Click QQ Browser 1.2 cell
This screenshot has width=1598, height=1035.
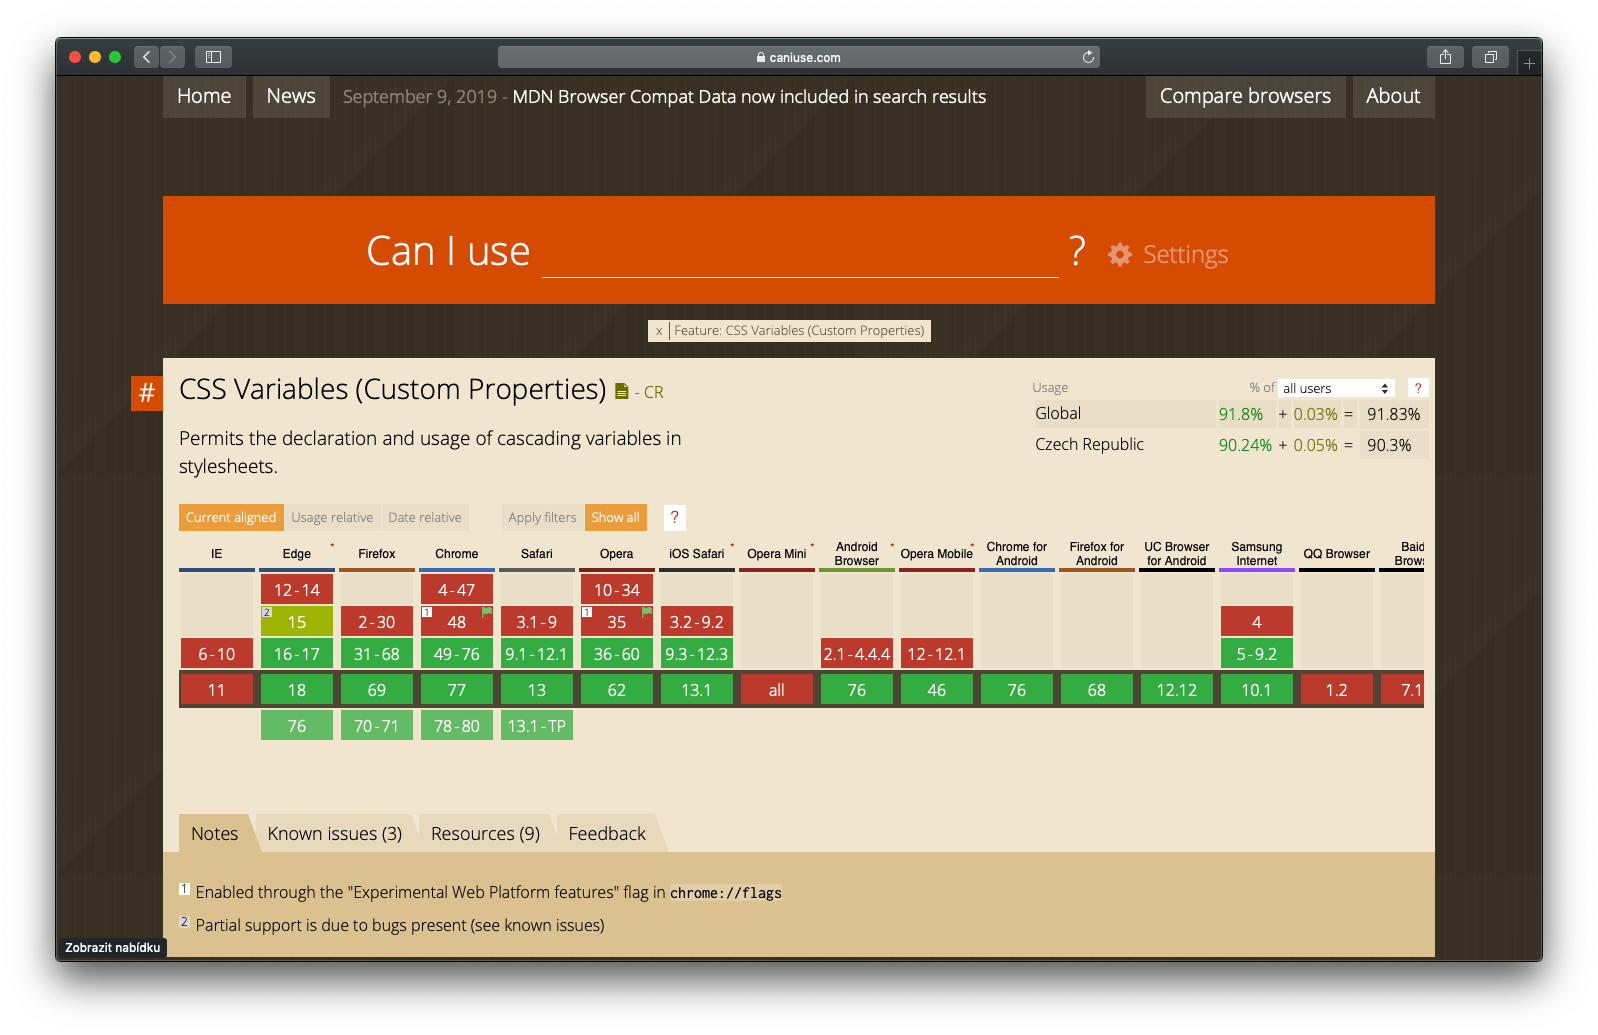pos(1337,690)
